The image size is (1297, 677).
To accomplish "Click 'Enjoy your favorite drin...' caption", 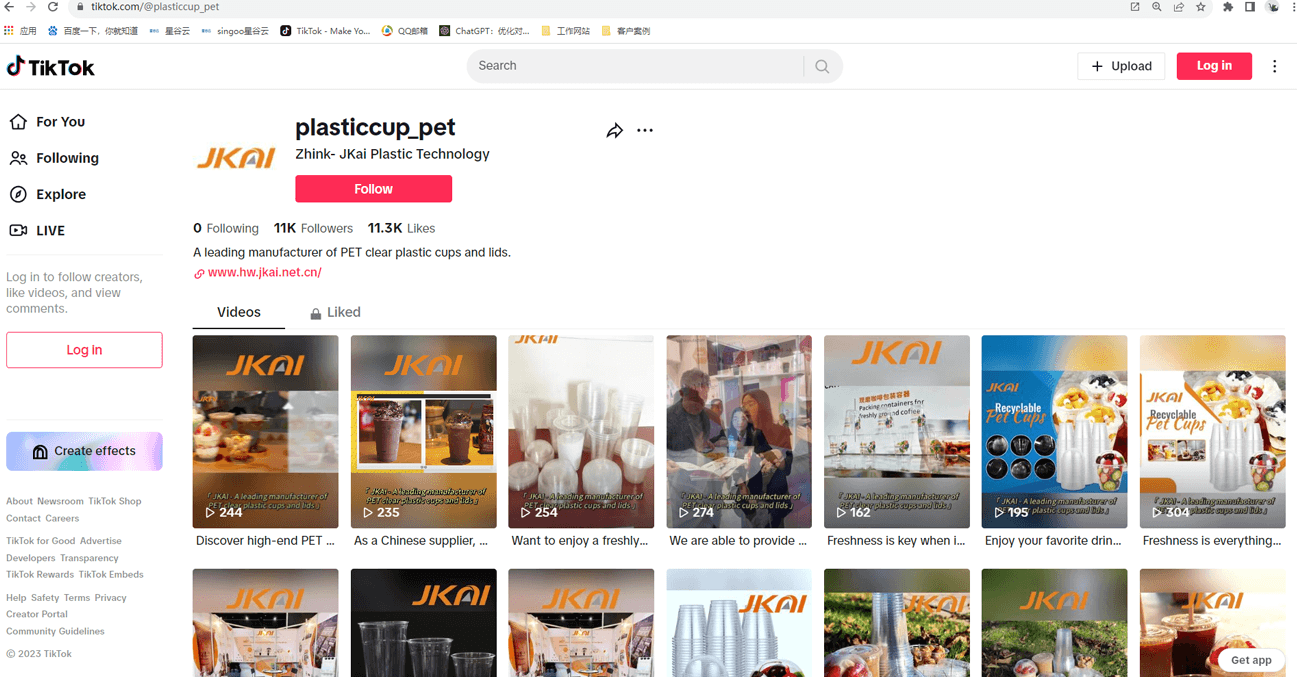I will [1053, 541].
